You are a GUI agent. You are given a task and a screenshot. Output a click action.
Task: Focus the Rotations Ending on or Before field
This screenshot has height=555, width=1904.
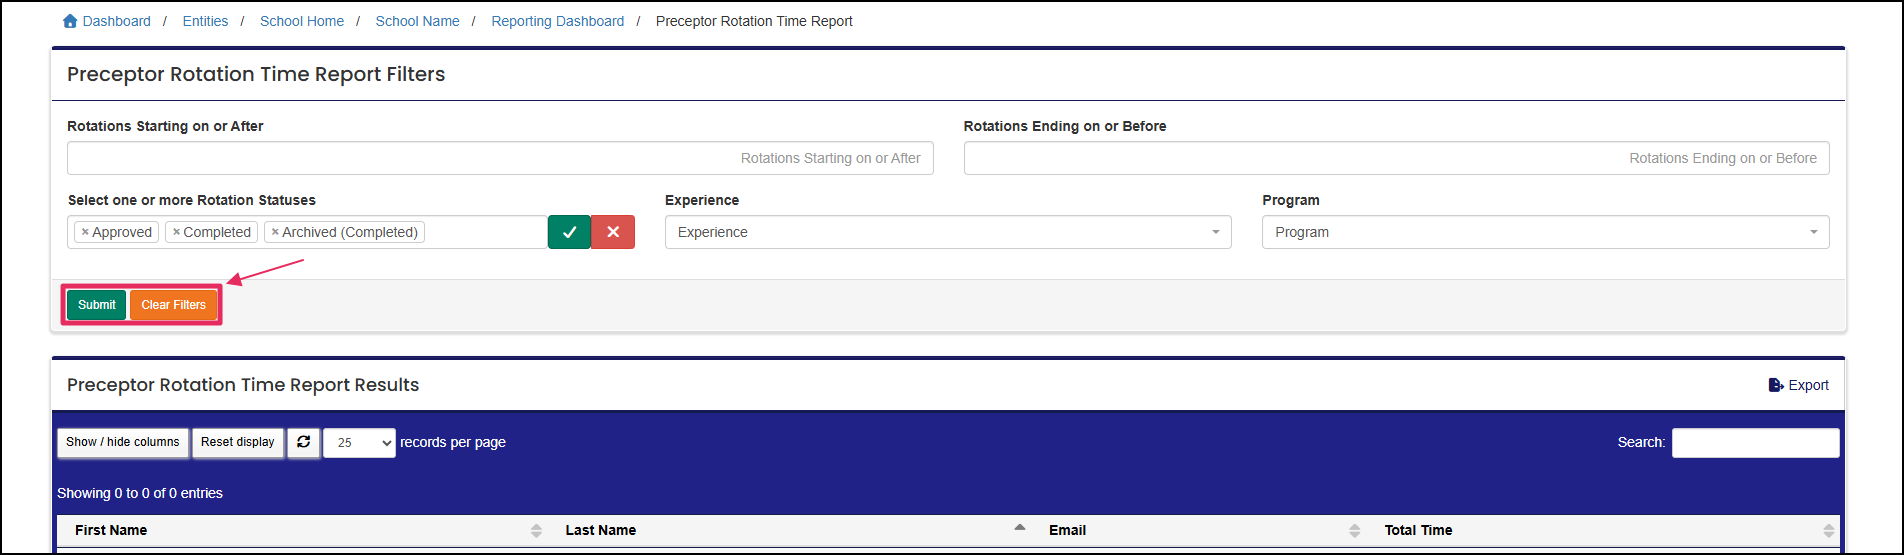(1397, 158)
